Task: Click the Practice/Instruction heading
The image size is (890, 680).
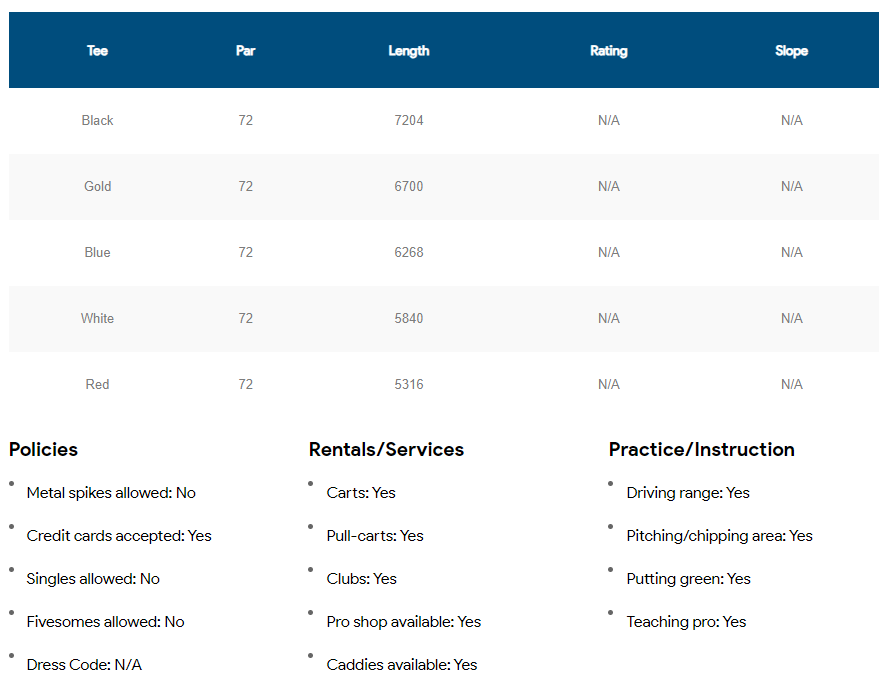Action: [701, 450]
